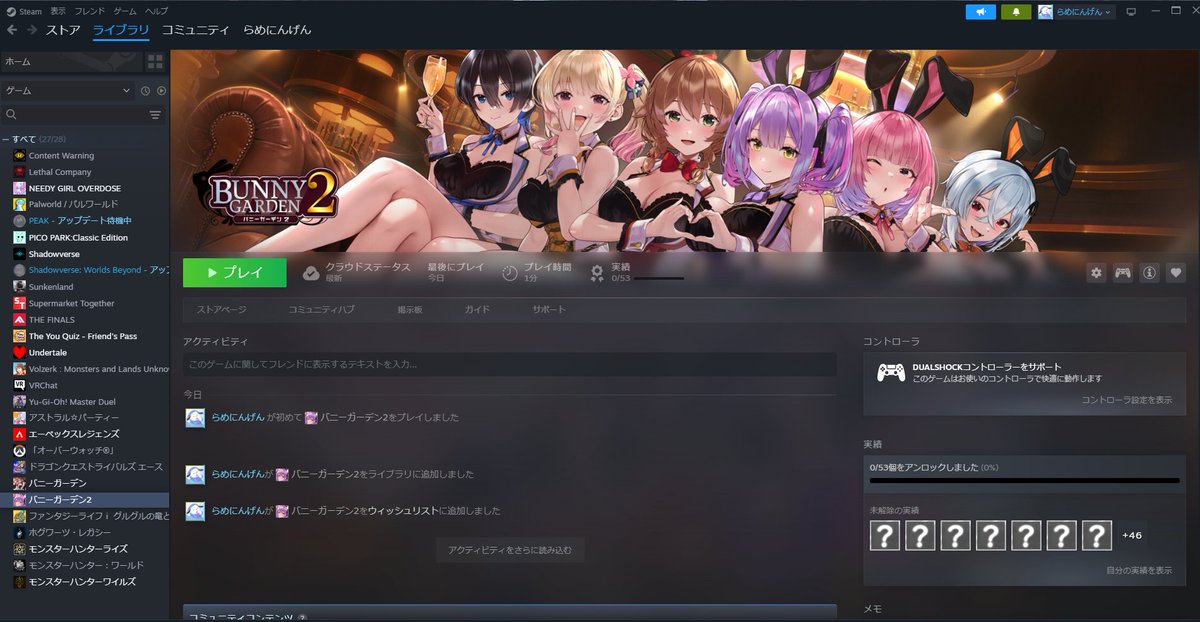
Task: Click the DUALSHOCK controller icon
Action: [x=891, y=372]
